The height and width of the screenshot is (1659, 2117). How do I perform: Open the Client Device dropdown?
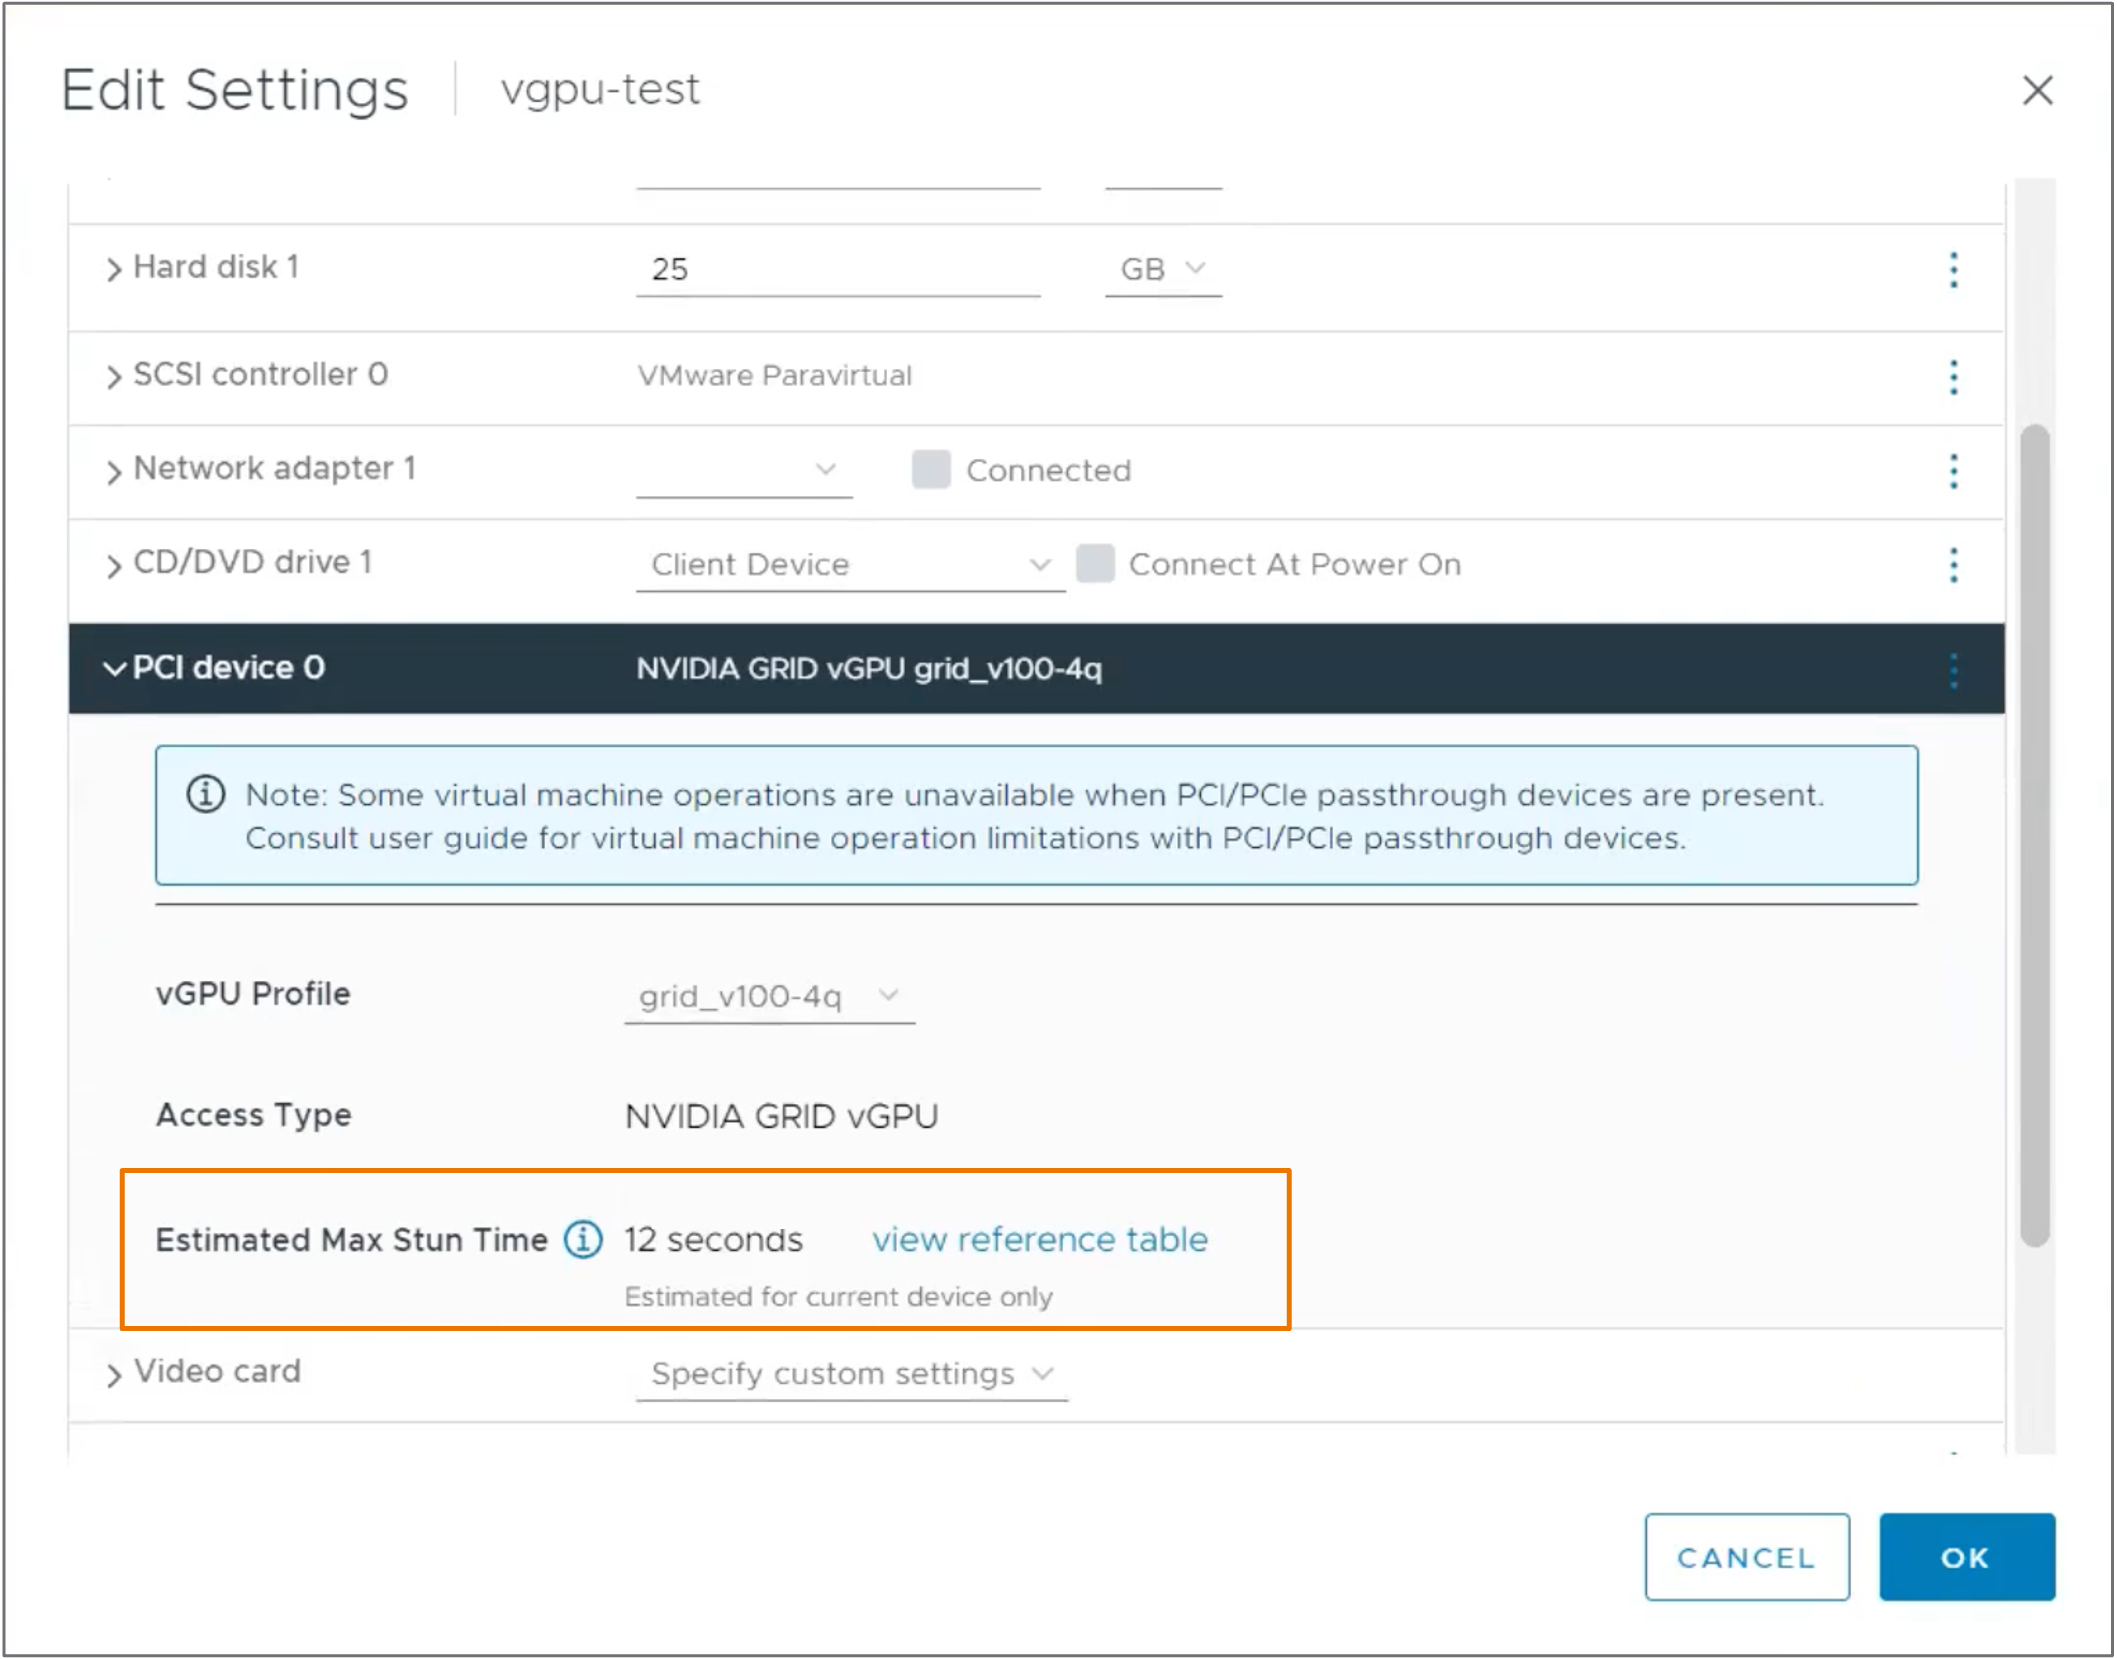(850, 565)
